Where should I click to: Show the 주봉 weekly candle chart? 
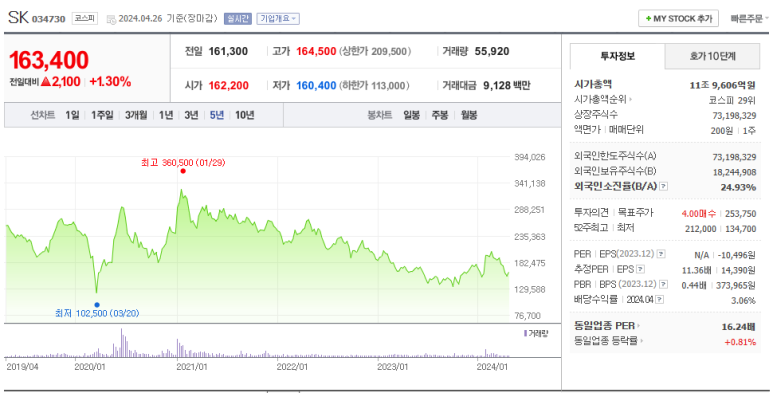click(440, 115)
